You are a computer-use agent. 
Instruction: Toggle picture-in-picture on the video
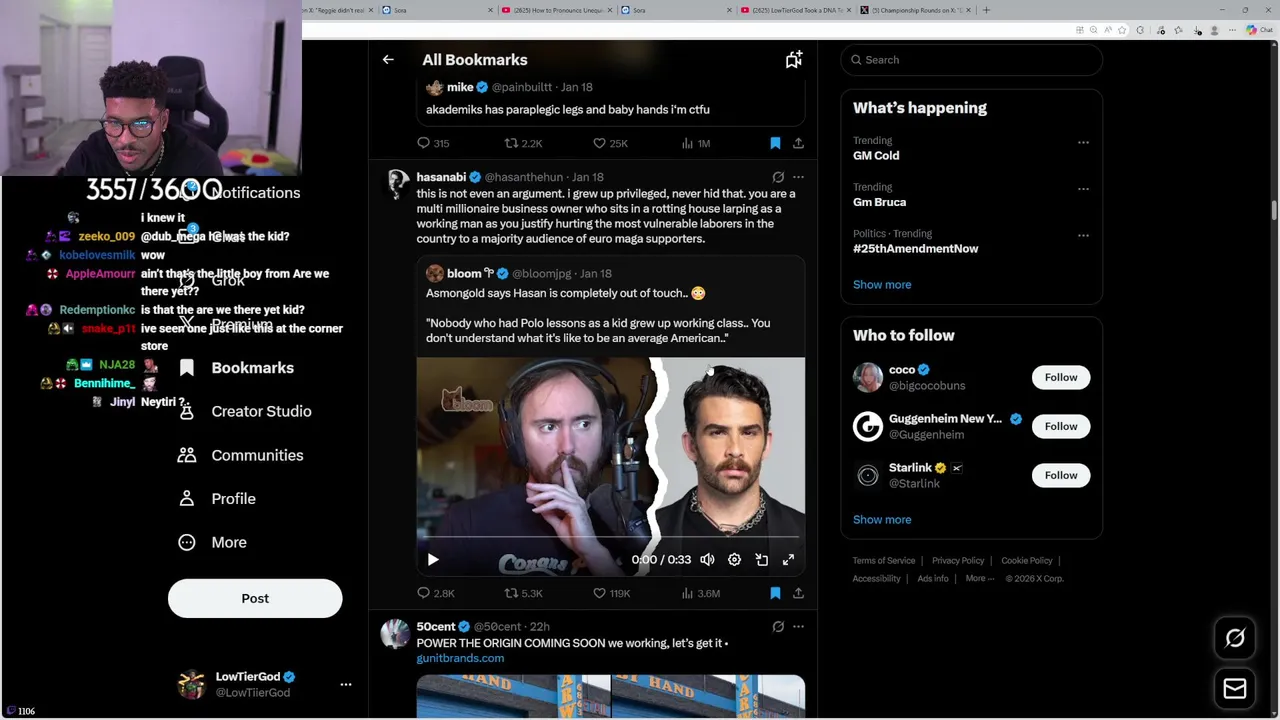(761, 560)
